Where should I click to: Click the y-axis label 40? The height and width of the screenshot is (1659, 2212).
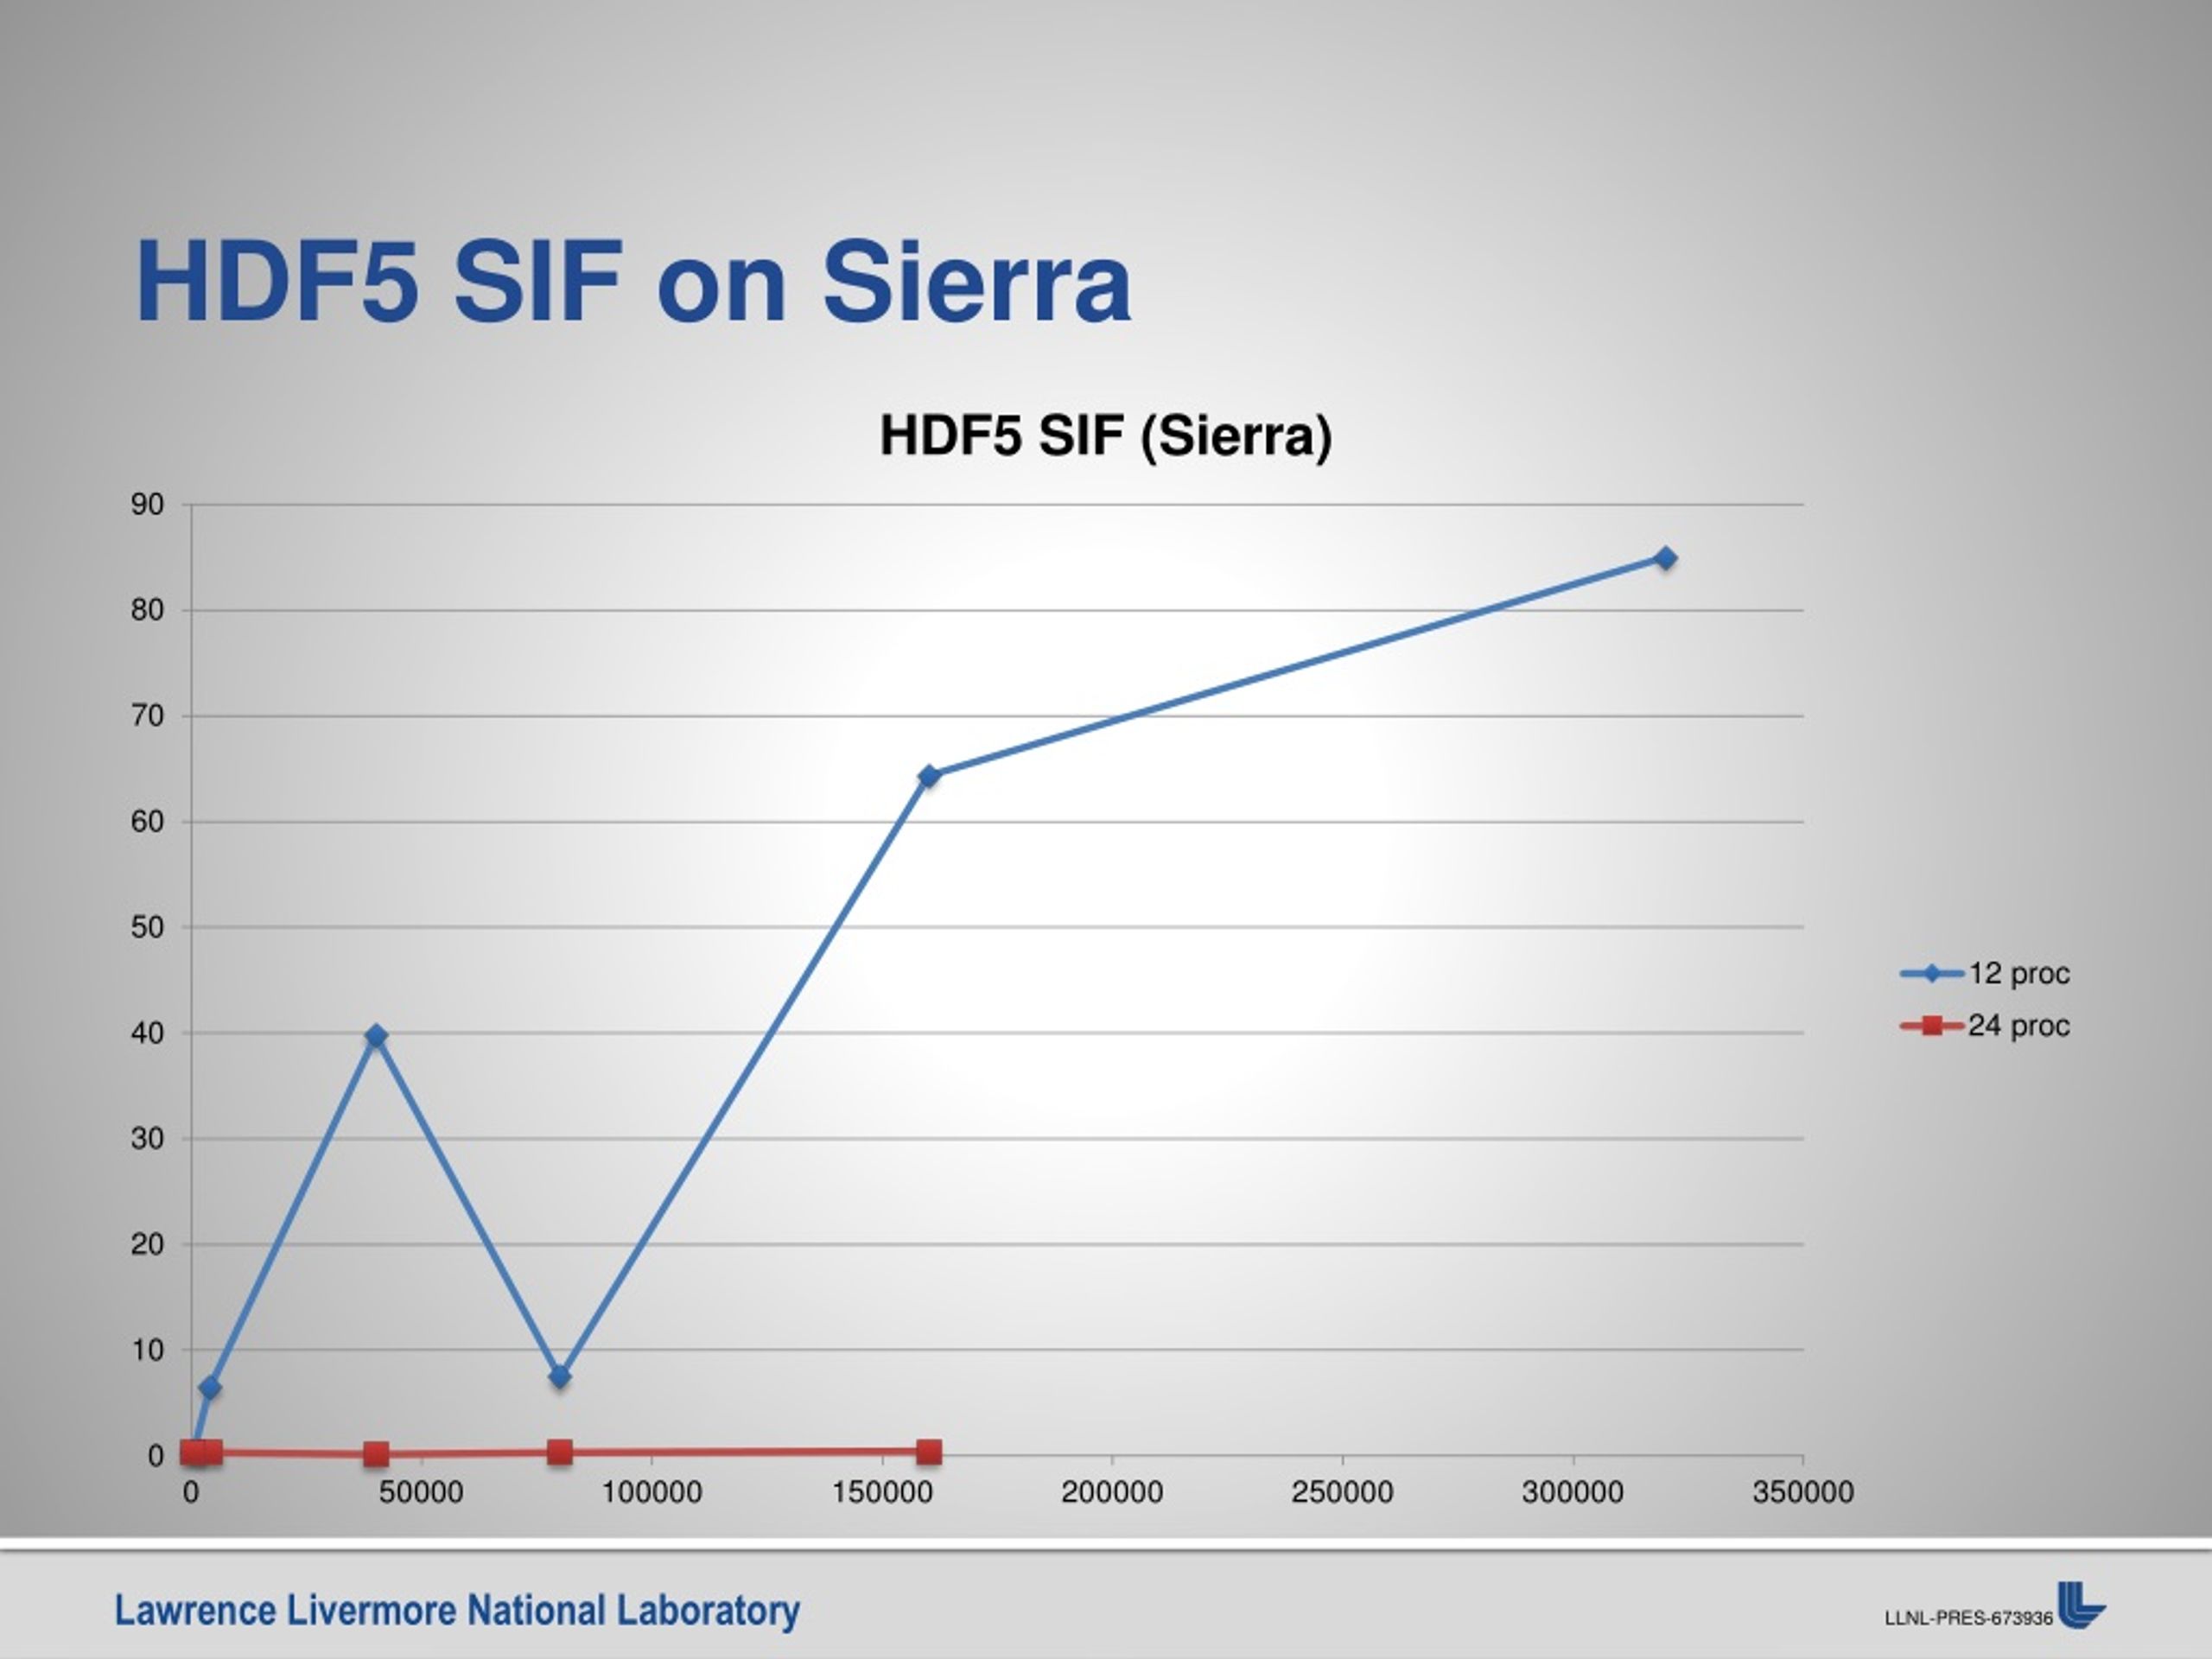[x=147, y=1033]
